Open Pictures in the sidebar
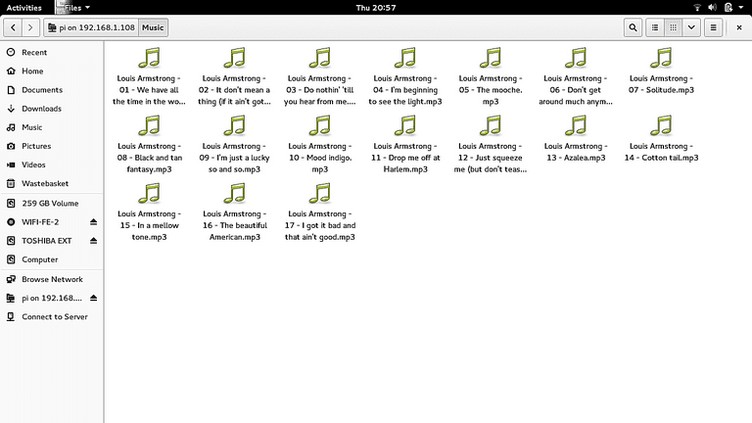Viewport: 752px width, 423px height. [51, 146]
